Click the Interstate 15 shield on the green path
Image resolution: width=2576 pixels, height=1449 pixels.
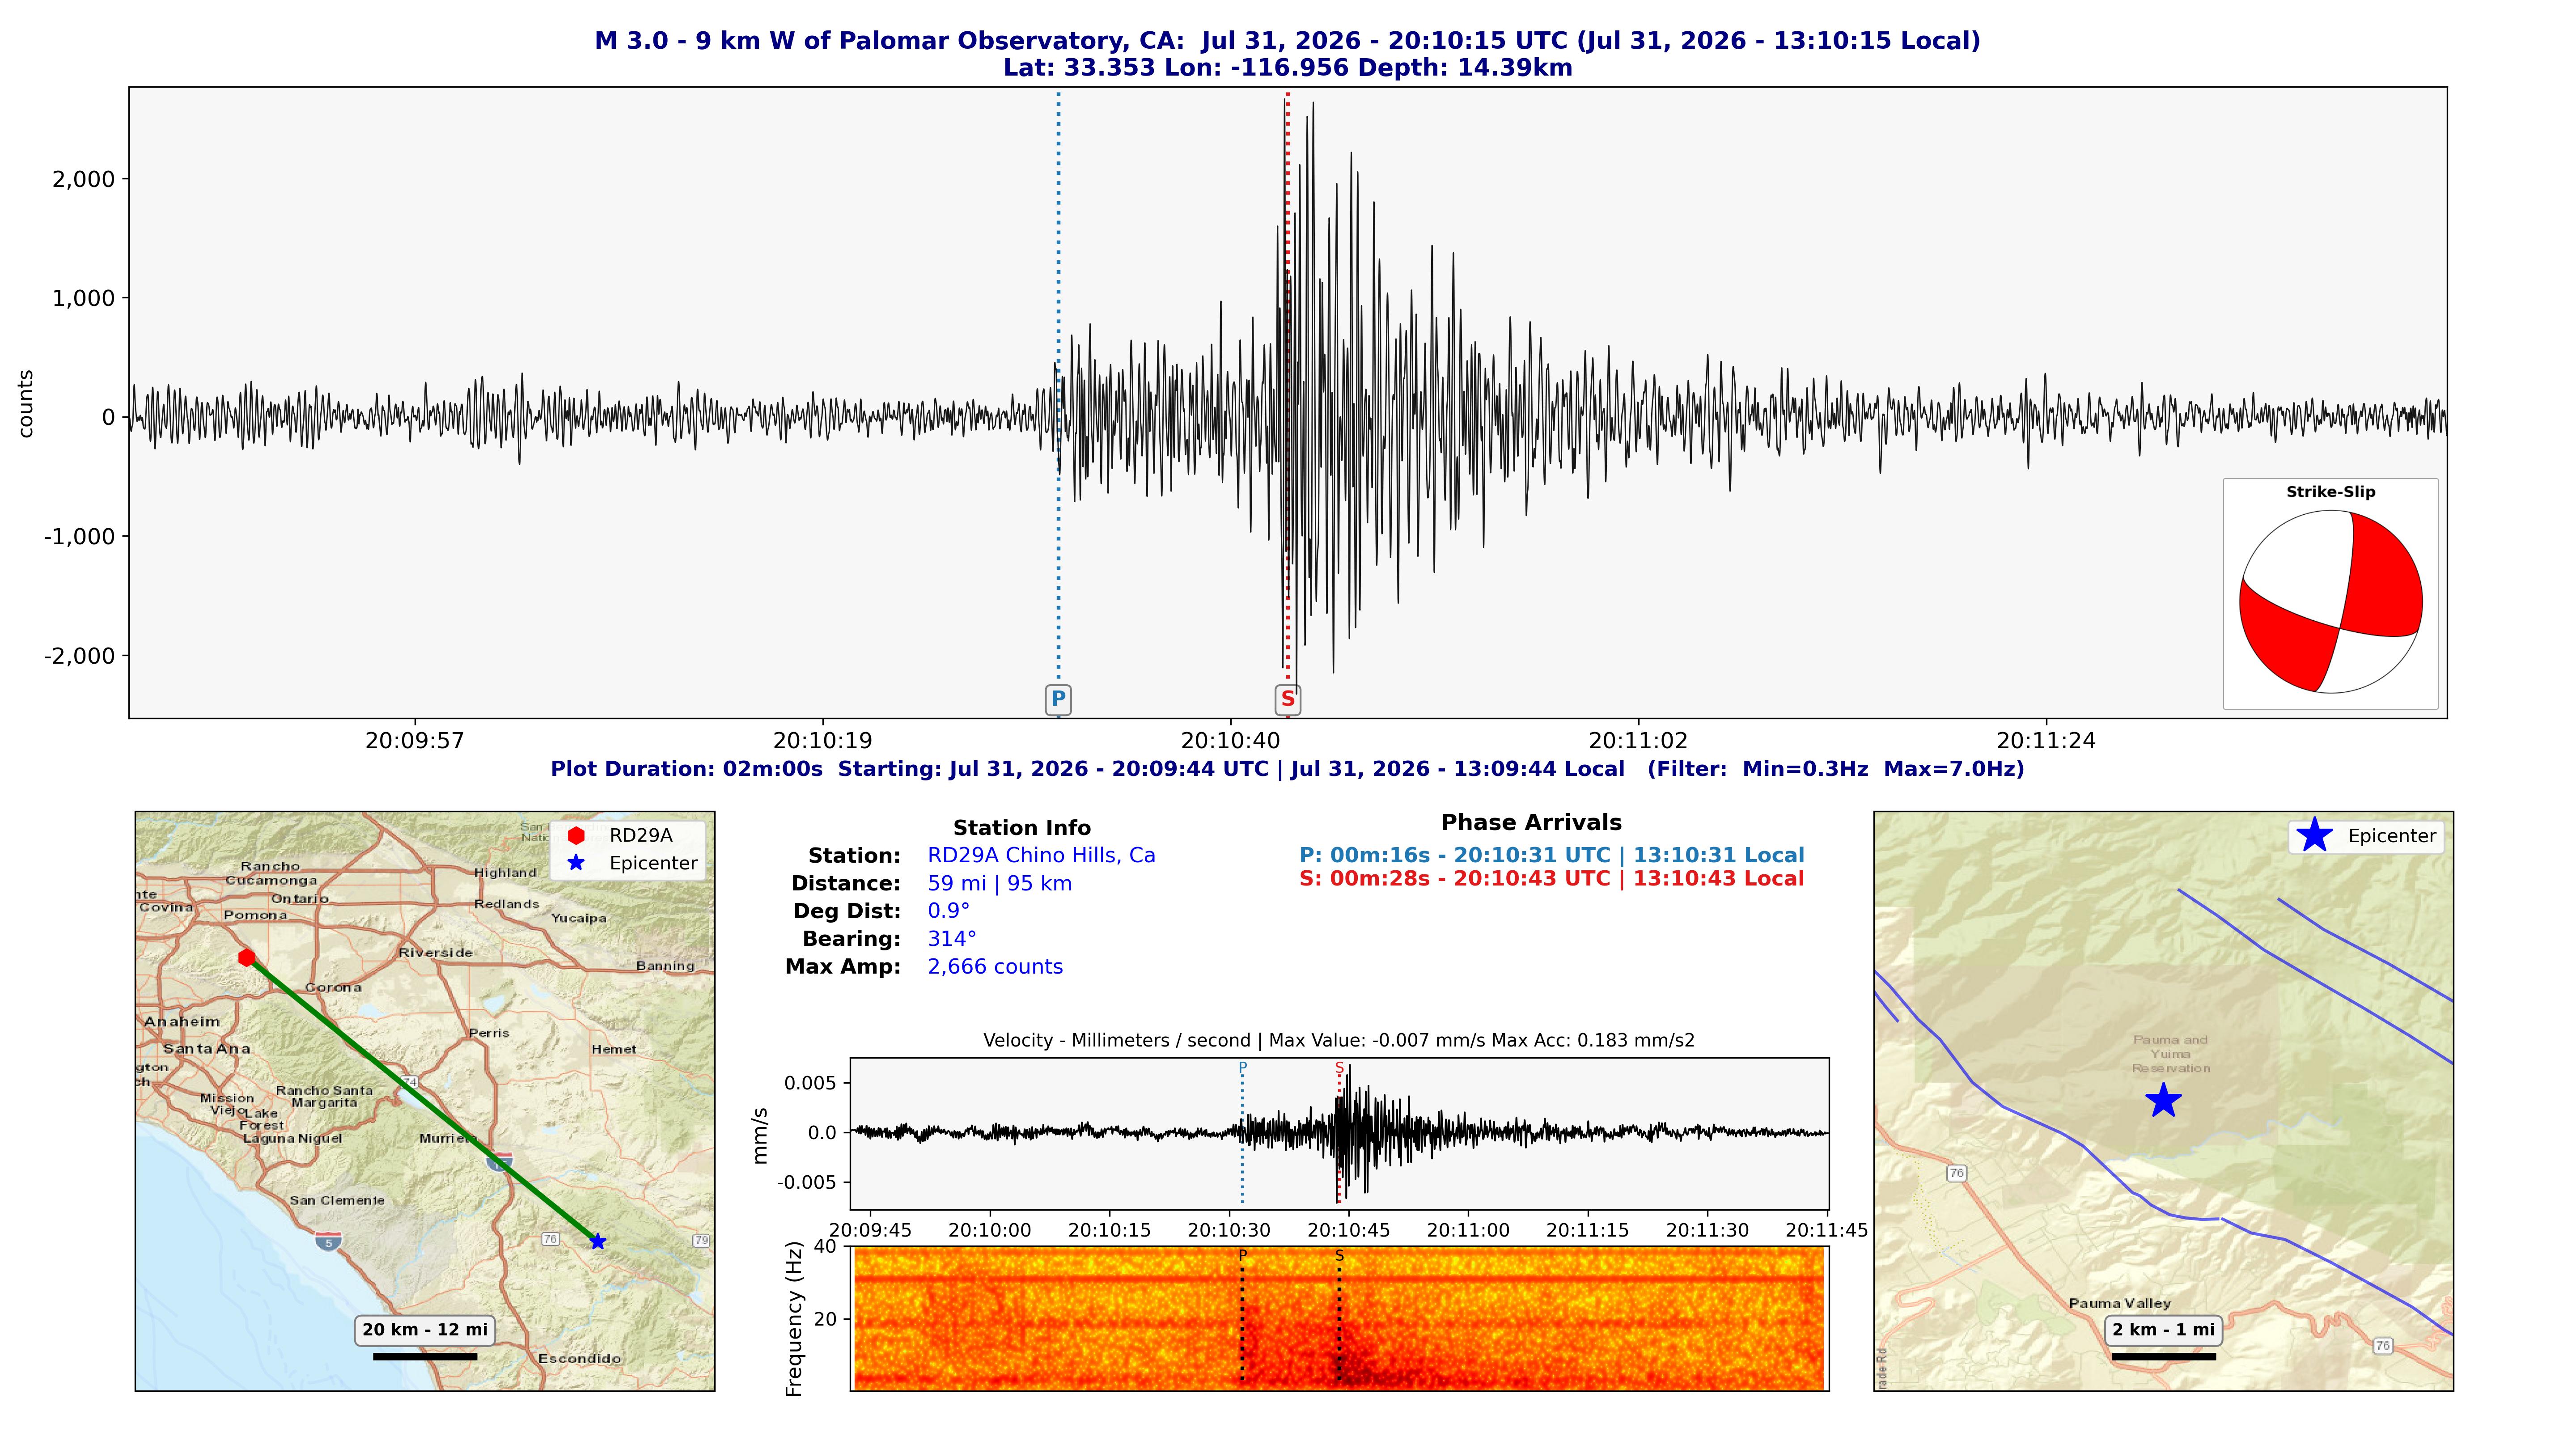[x=500, y=1161]
